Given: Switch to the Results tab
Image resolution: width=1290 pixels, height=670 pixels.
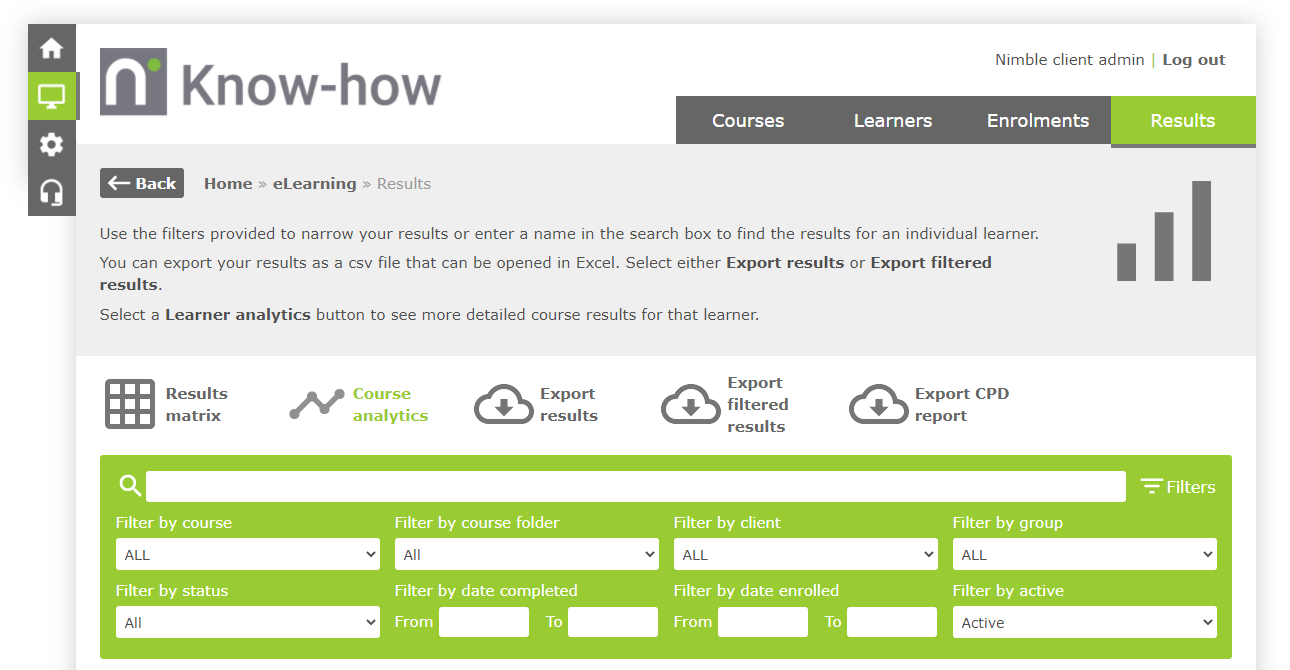Looking at the screenshot, I should (1183, 121).
